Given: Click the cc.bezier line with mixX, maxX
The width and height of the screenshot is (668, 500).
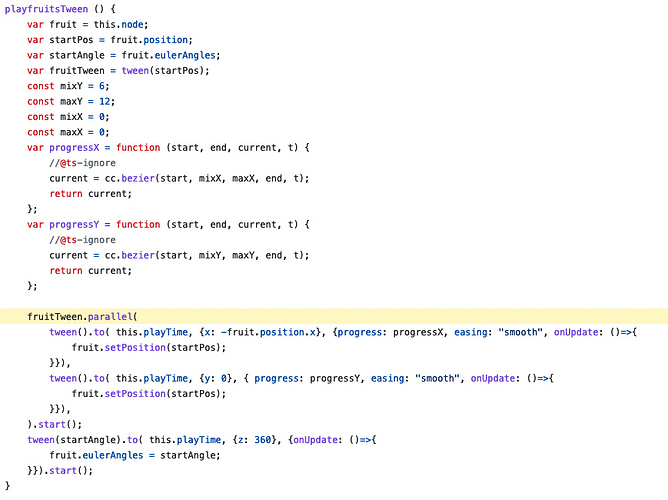Looking at the screenshot, I should [x=179, y=178].
